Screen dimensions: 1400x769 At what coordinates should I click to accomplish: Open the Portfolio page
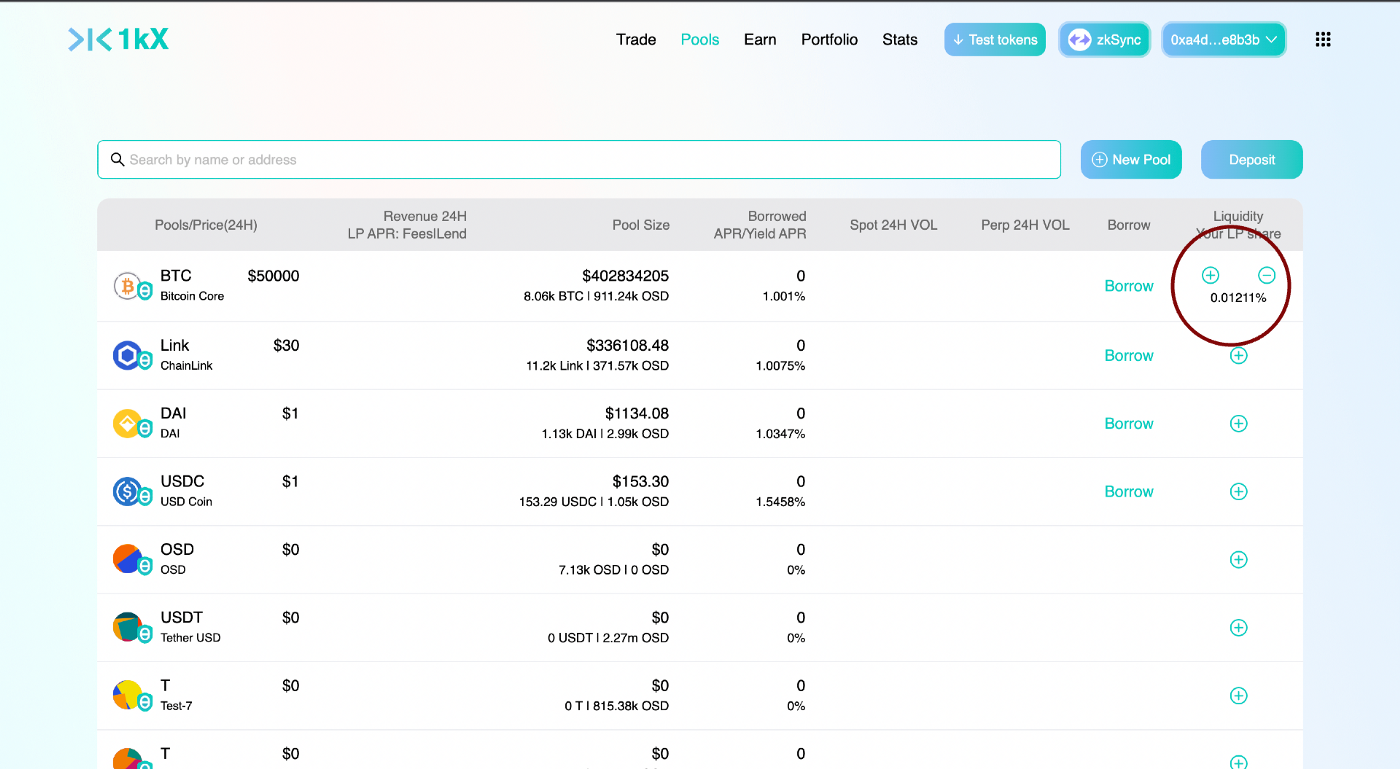point(829,40)
